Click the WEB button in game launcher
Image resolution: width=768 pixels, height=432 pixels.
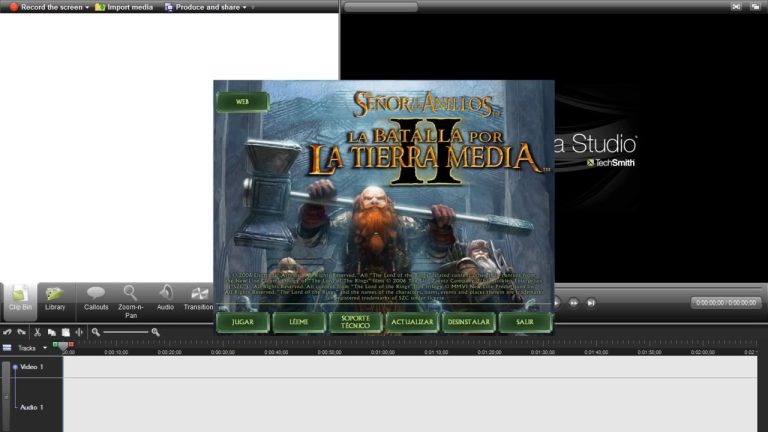point(242,102)
